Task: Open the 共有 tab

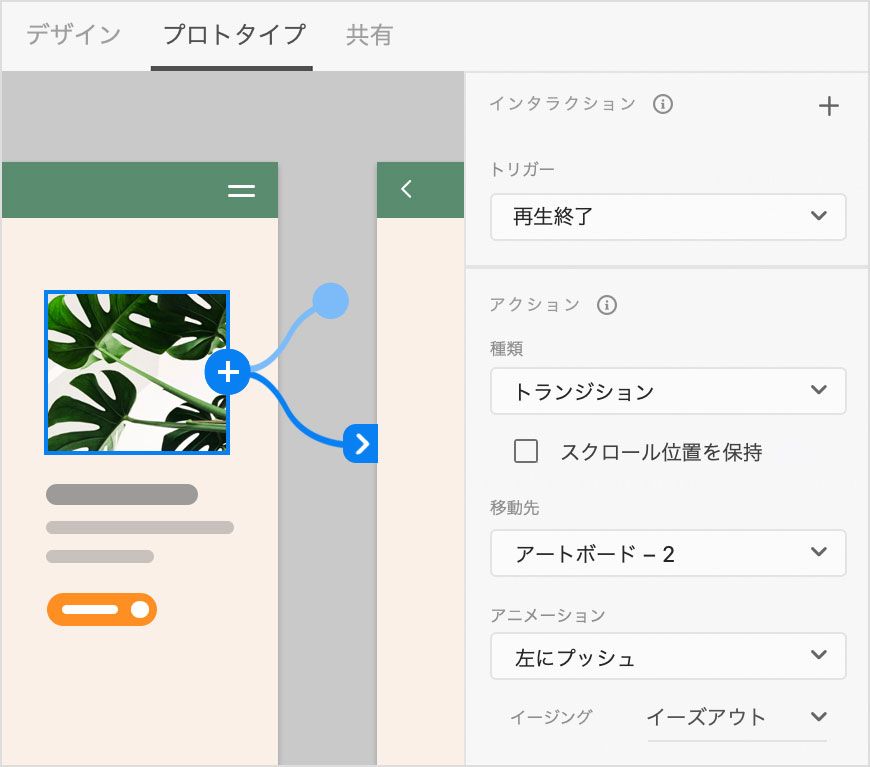Action: click(x=369, y=33)
